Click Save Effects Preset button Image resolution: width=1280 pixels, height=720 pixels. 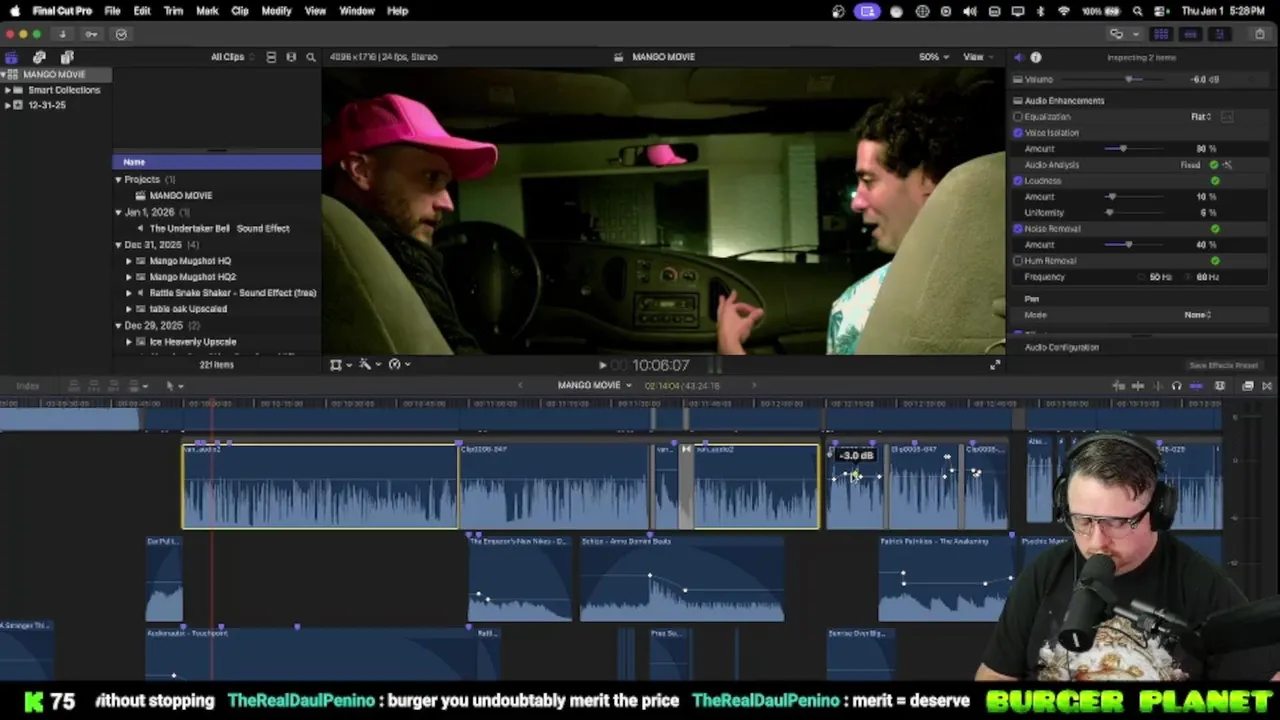[1223, 366]
